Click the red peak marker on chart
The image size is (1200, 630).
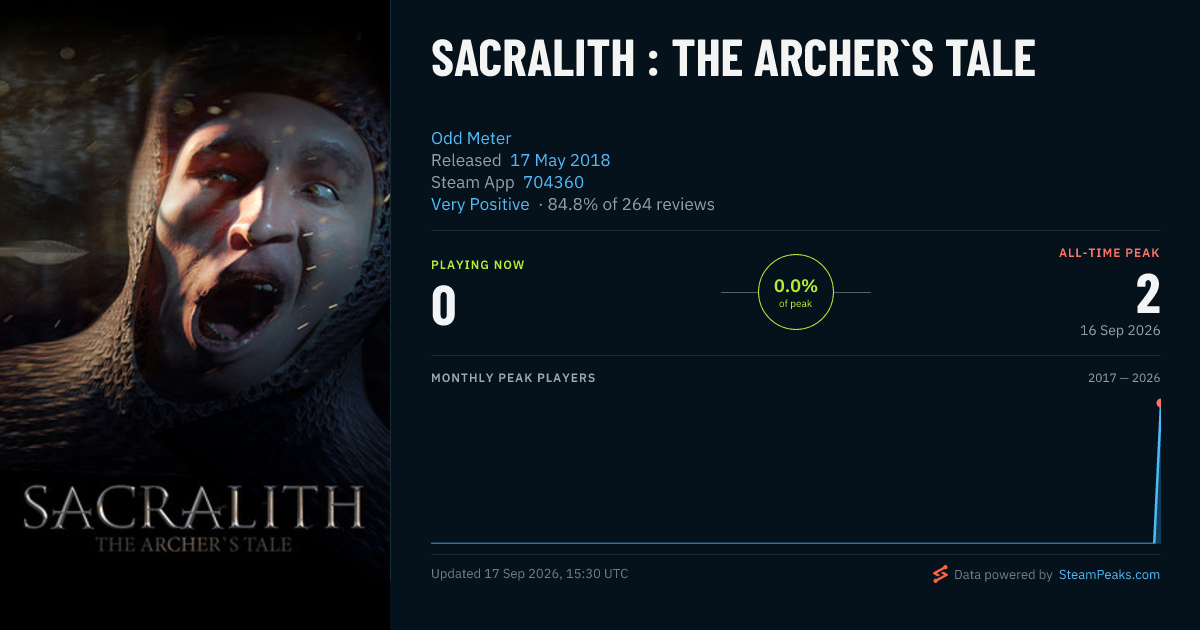coord(1160,403)
